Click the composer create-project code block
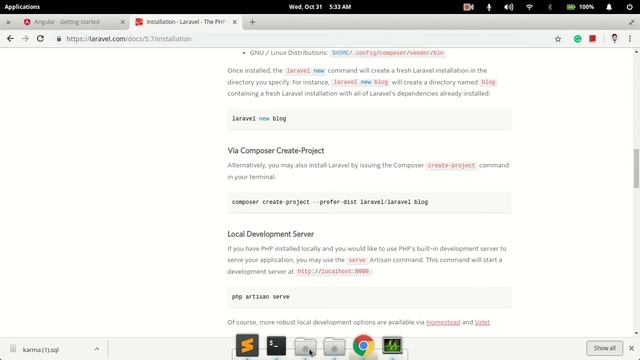Screen dimensions: 640x360 click(369, 202)
